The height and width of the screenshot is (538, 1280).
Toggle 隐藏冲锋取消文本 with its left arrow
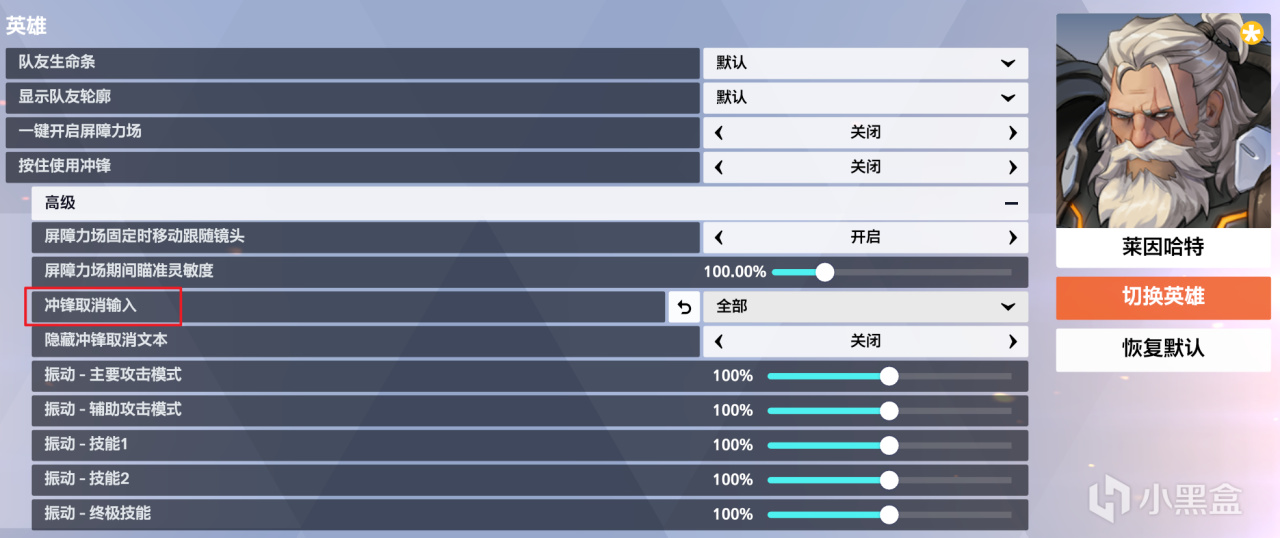pos(718,341)
